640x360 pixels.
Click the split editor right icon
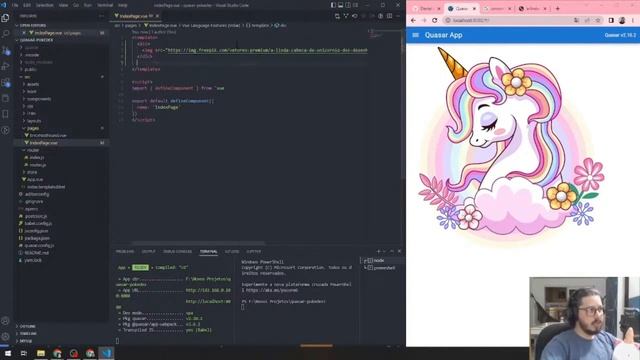tap(389, 16)
